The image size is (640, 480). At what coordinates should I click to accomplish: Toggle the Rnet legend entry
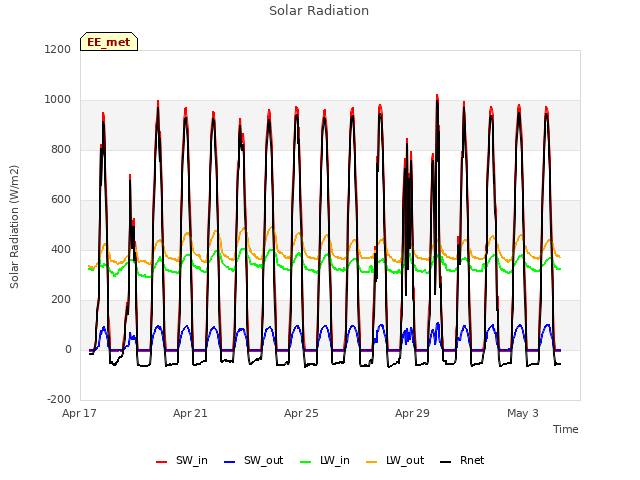(462, 460)
